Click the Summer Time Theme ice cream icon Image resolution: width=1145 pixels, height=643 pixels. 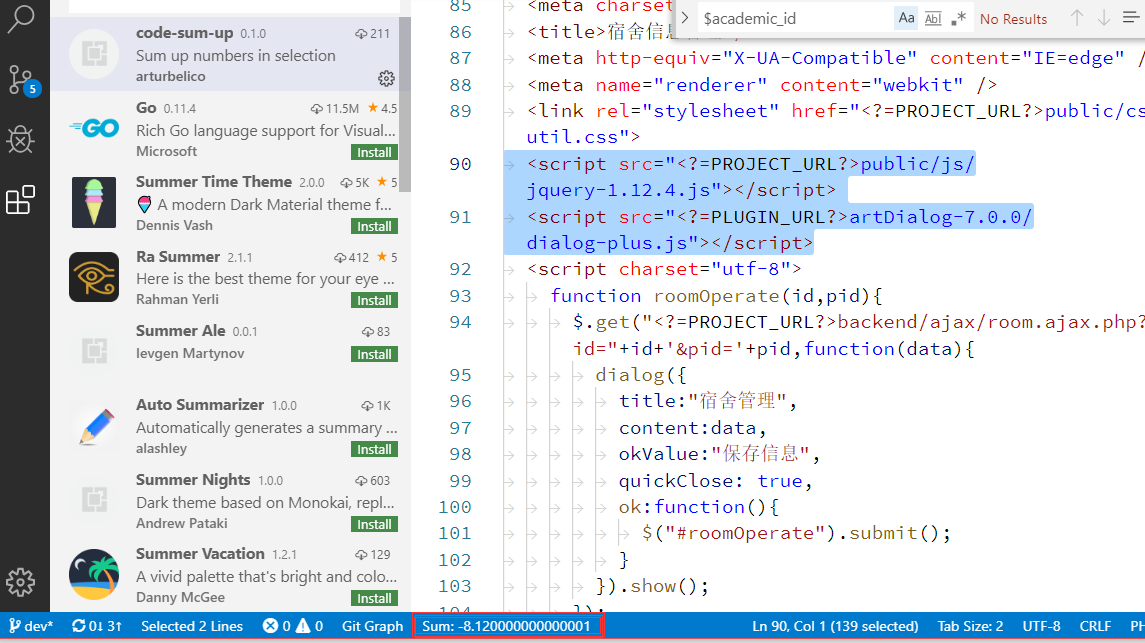point(94,202)
